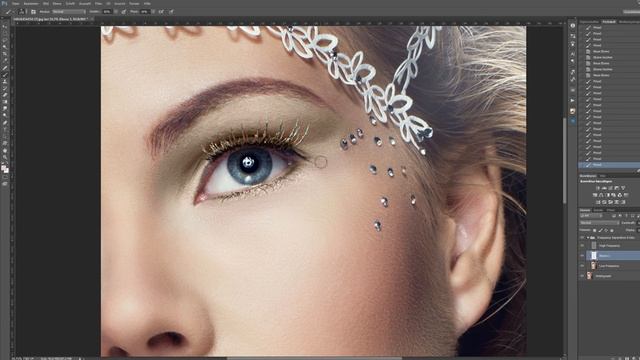Viewport: 640px width, 360px height.
Task: Select the Zoom tool
Action: tap(6, 156)
